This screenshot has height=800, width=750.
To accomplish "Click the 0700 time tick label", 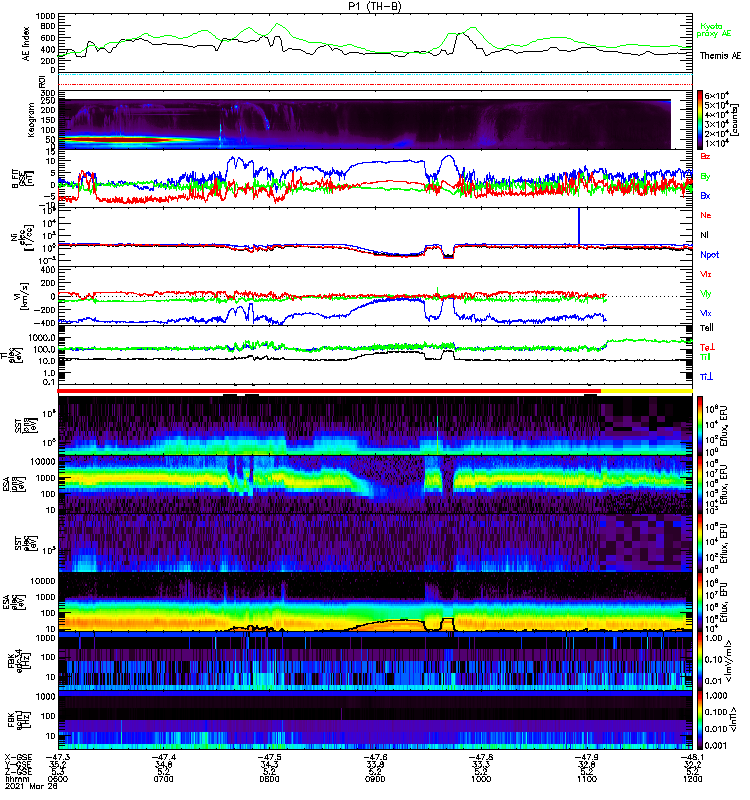I will (x=163, y=779).
